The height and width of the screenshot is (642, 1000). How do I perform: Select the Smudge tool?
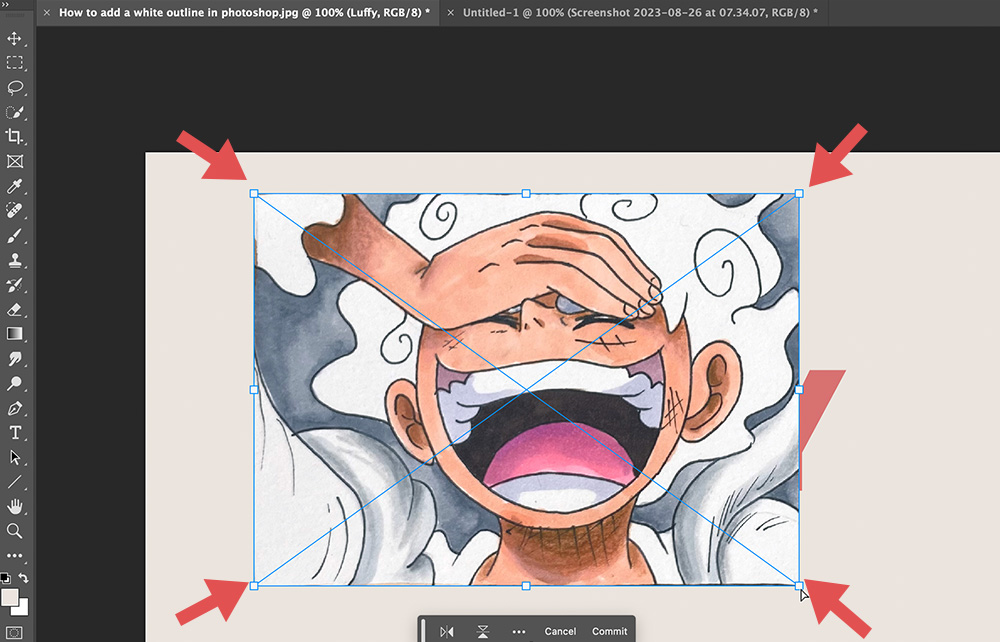14,359
